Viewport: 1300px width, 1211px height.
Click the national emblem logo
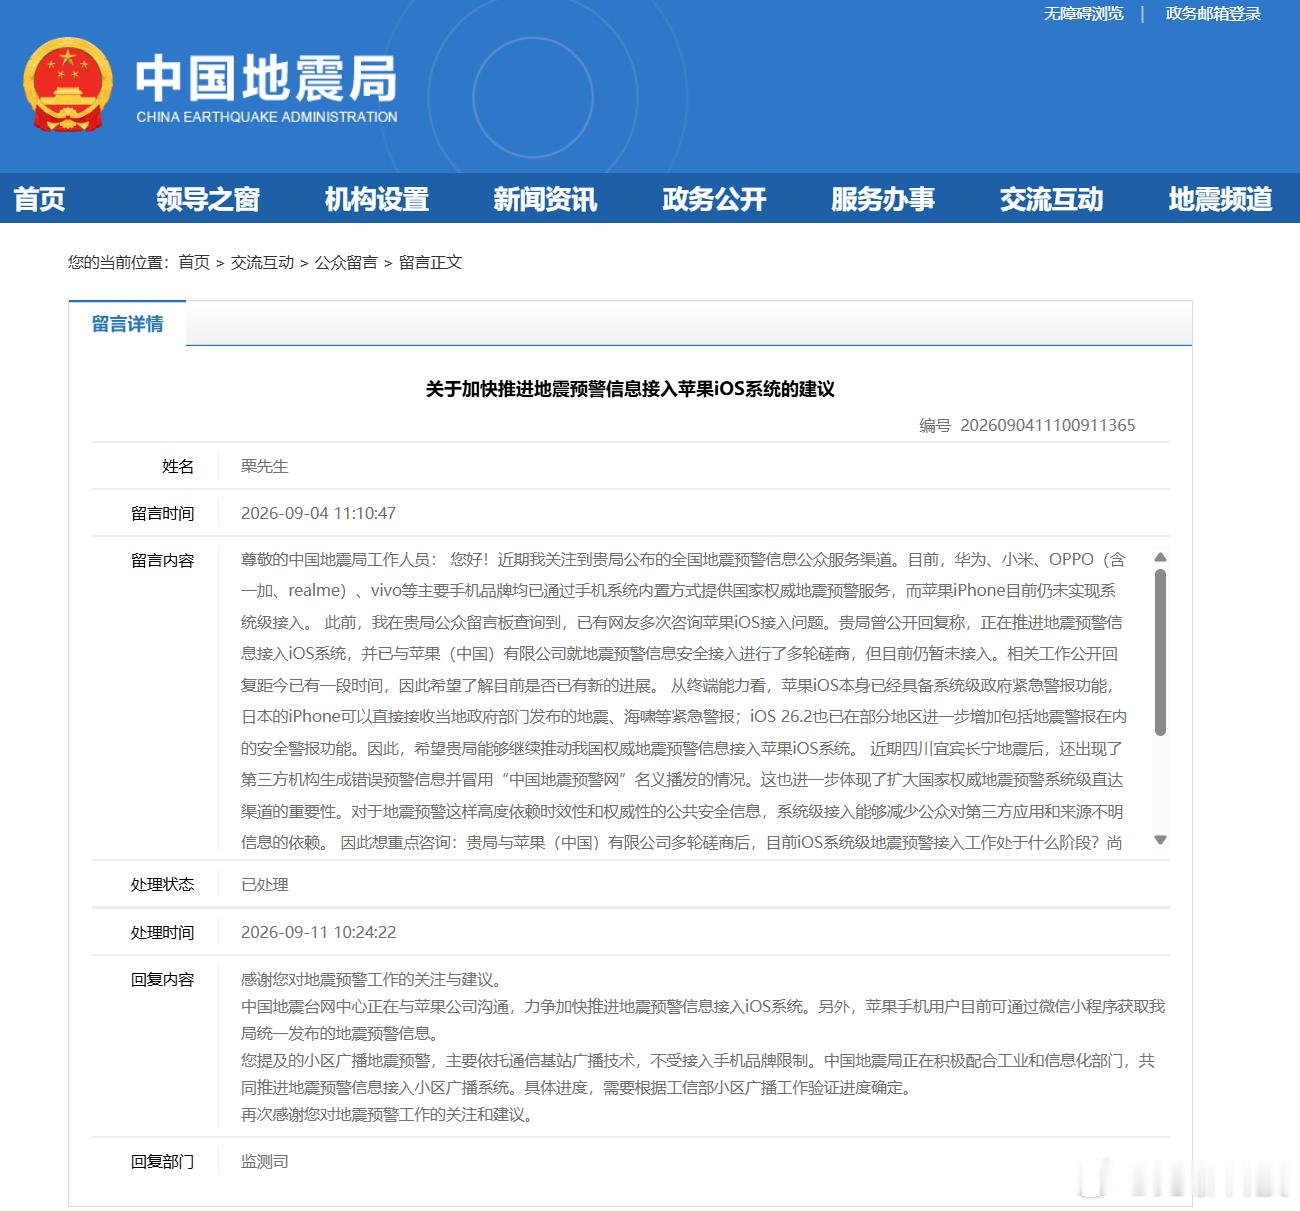(x=68, y=85)
